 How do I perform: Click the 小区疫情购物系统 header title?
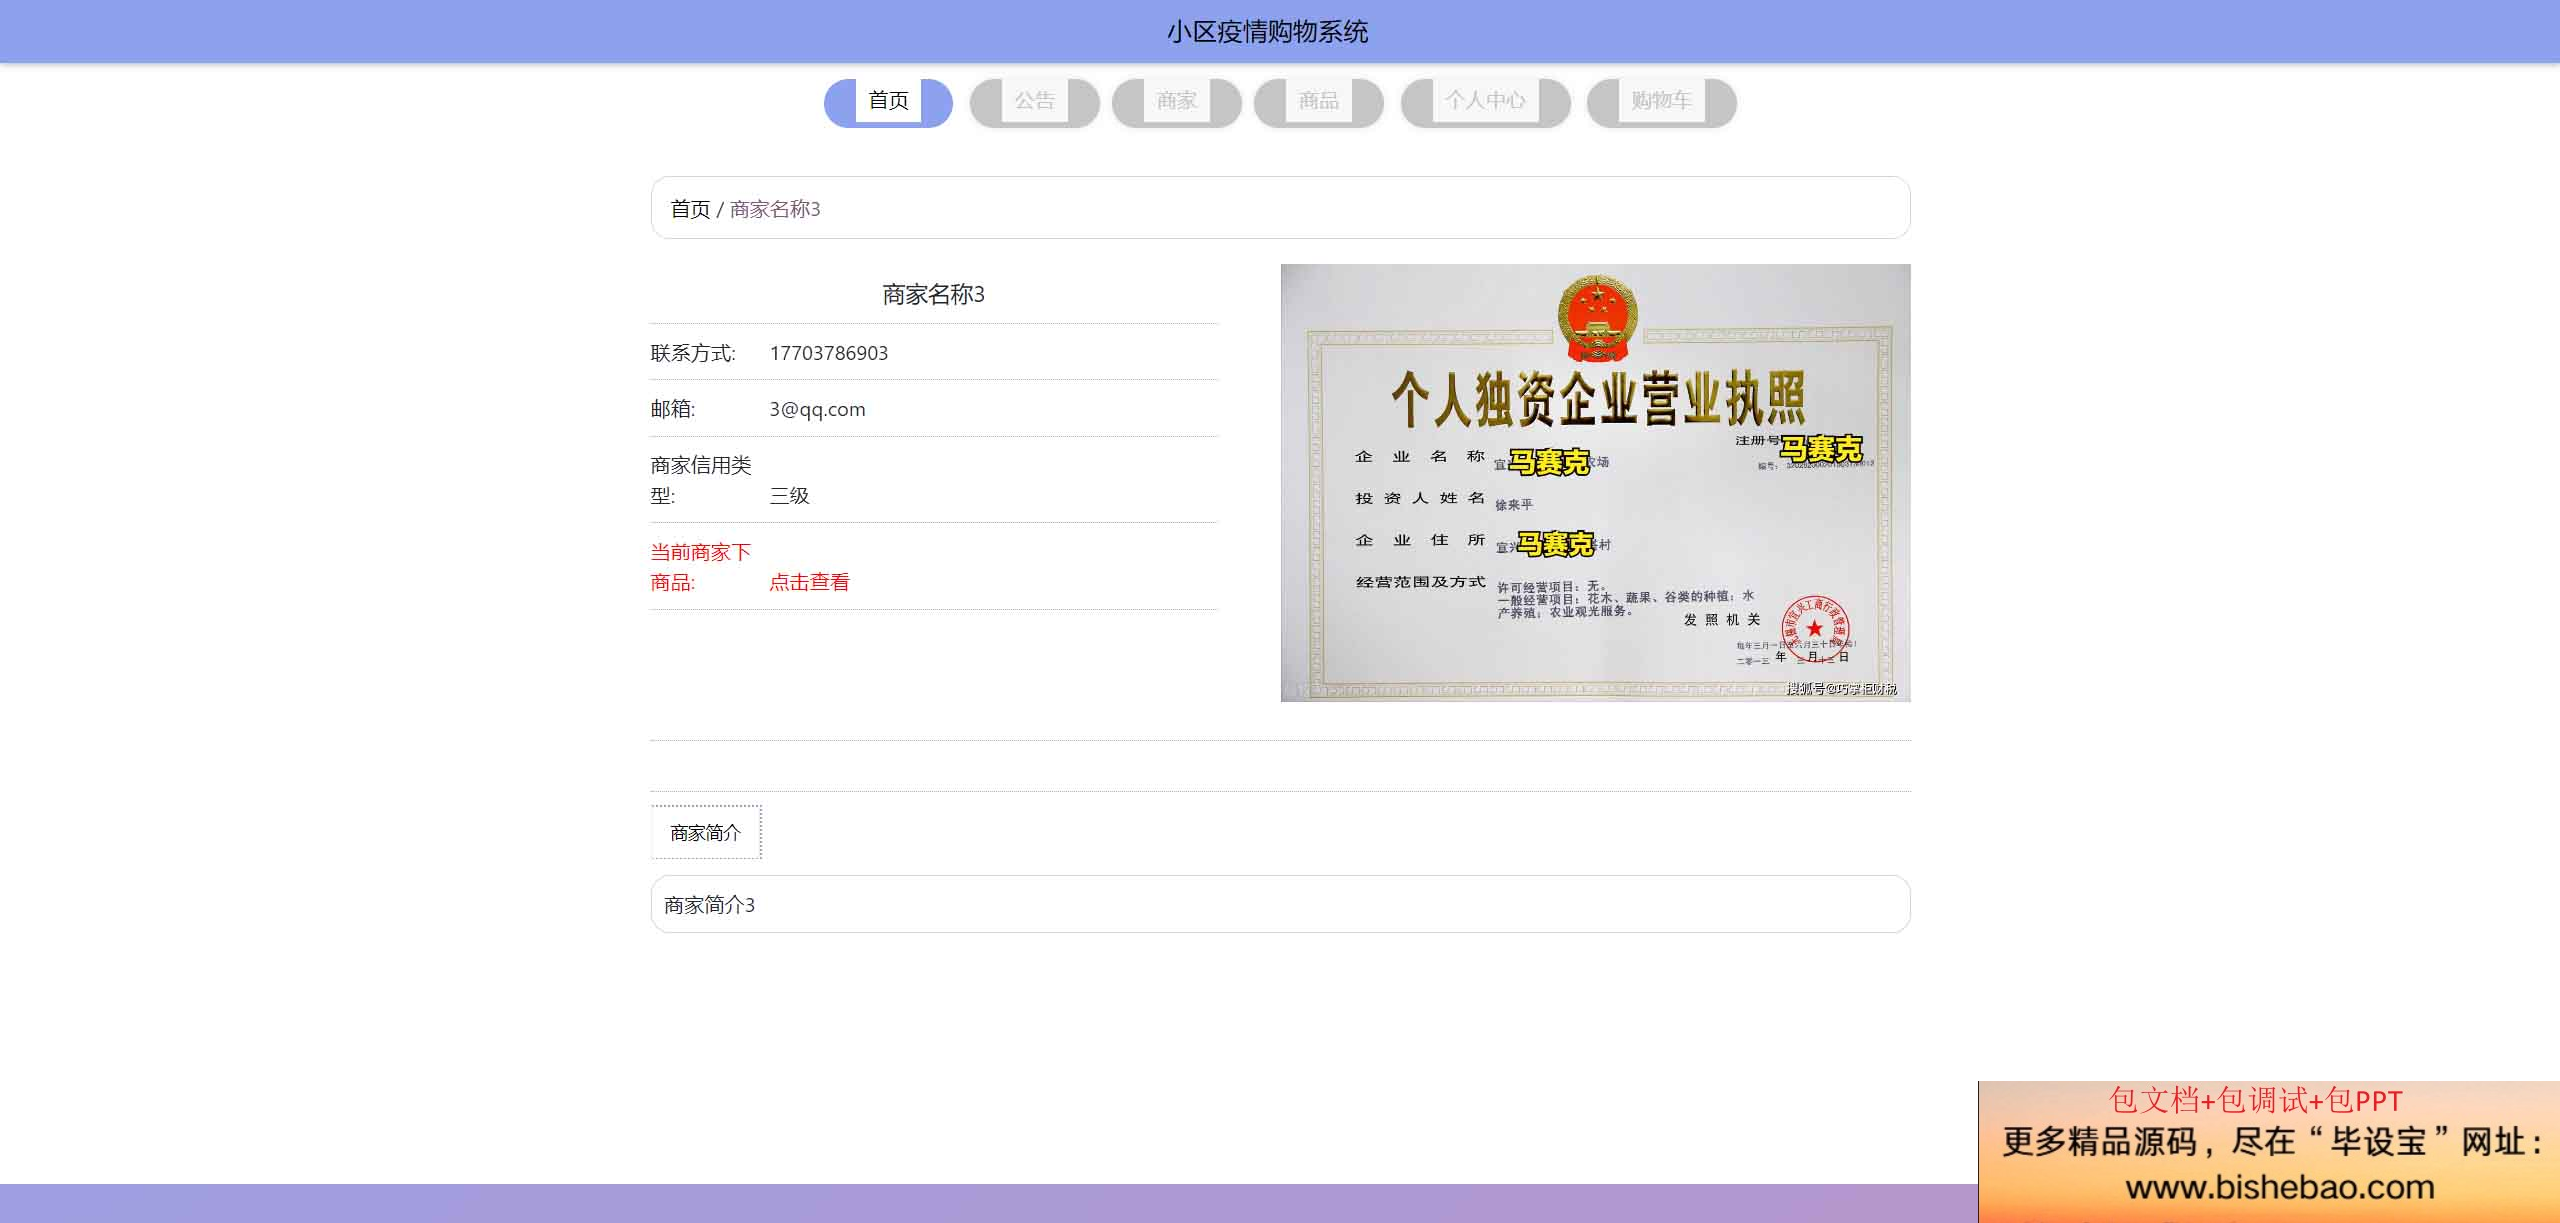[1267, 32]
